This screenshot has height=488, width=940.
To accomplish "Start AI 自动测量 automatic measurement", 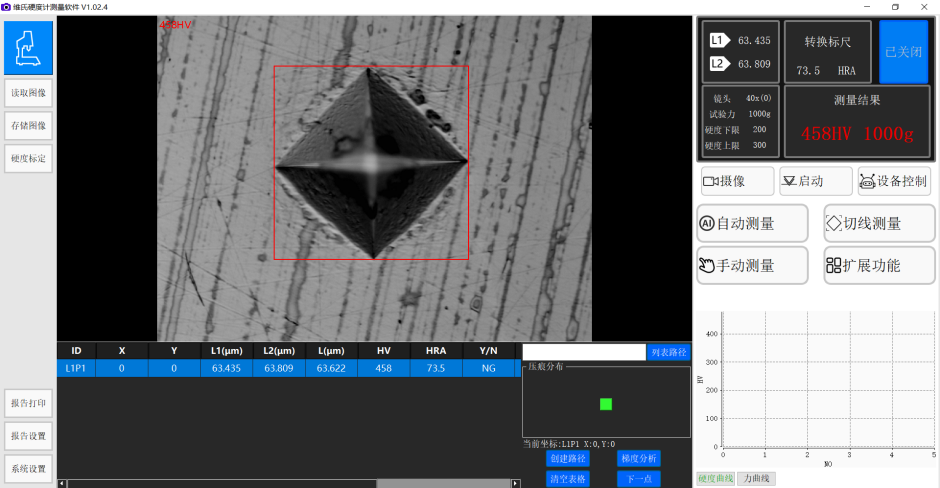I will pyautogui.click(x=752, y=223).
